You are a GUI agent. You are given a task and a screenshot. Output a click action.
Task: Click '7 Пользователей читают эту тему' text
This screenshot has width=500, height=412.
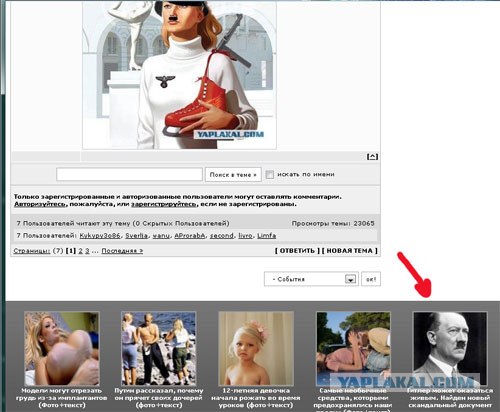click(x=123, y=223)
